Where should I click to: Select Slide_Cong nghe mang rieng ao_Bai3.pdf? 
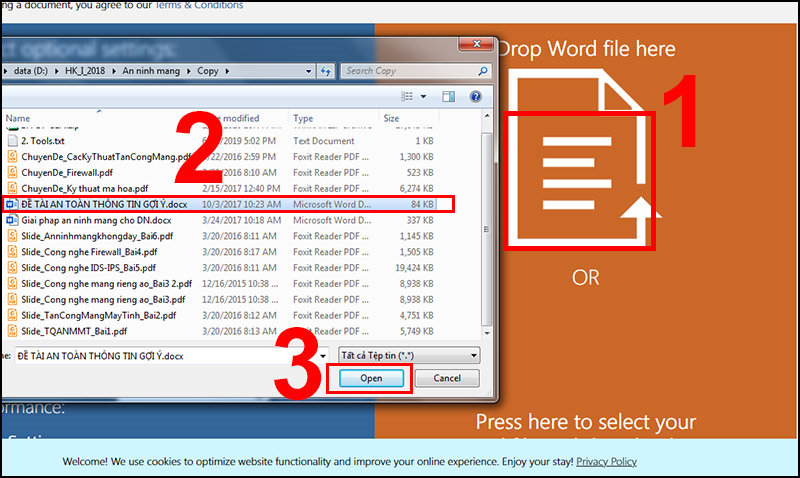point(103,299)
